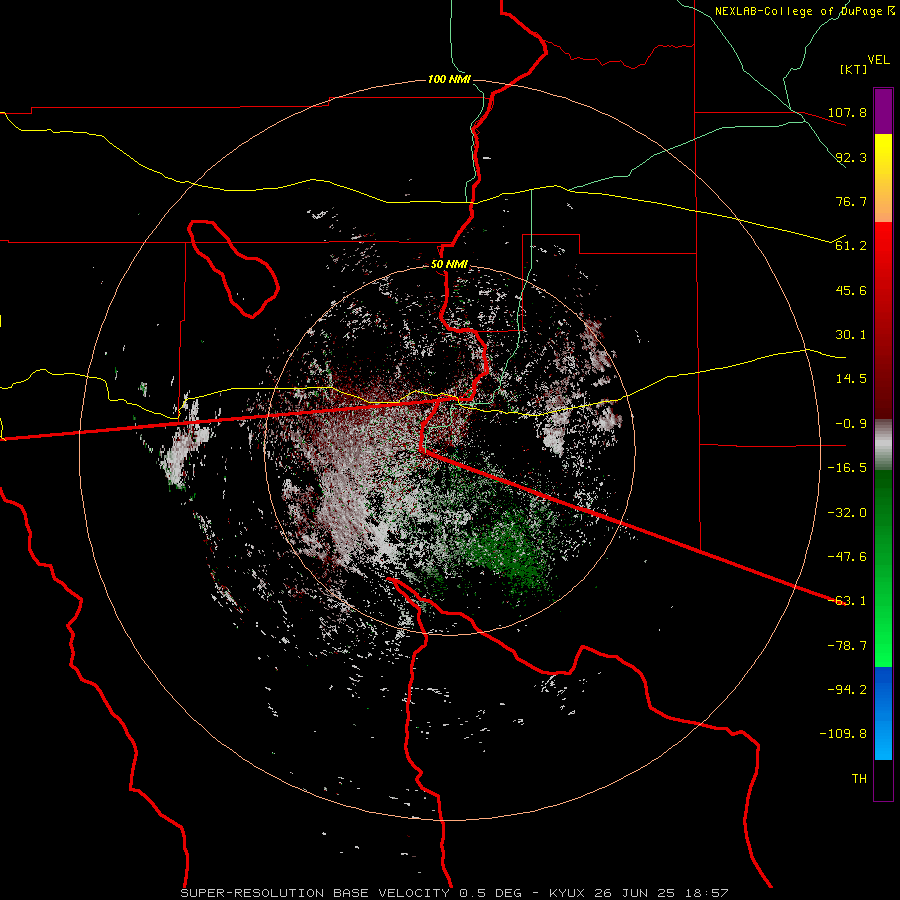Select the VEL legend title
This screenshot has width=900, height=900.
(879, 59)
